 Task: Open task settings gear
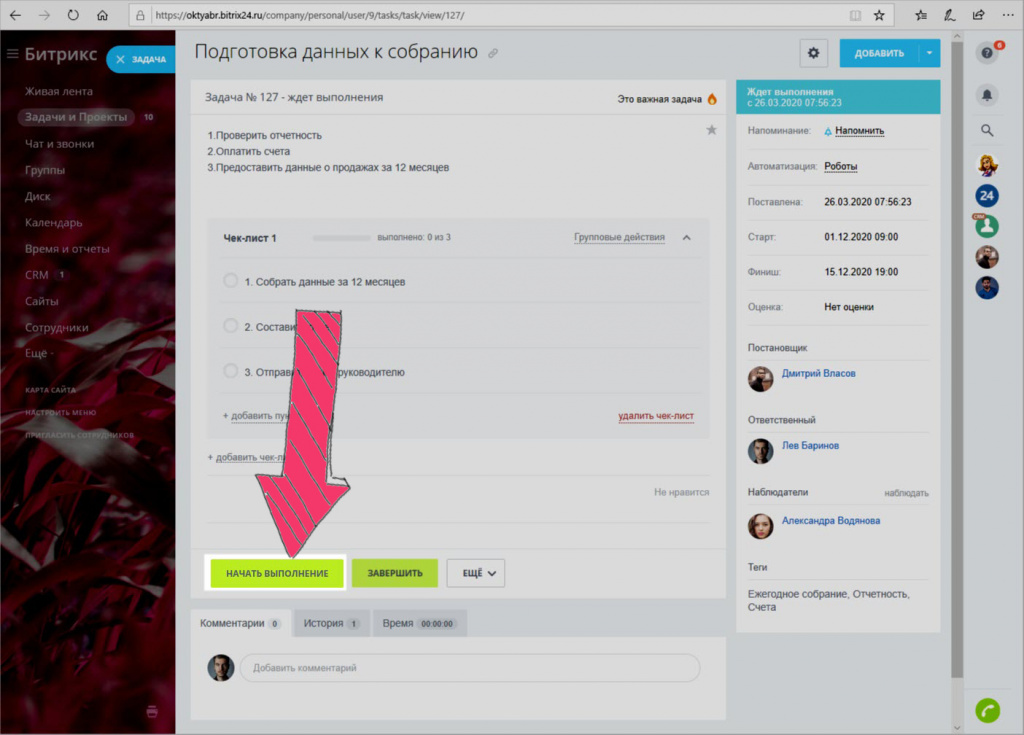click(x=813, y=53)
